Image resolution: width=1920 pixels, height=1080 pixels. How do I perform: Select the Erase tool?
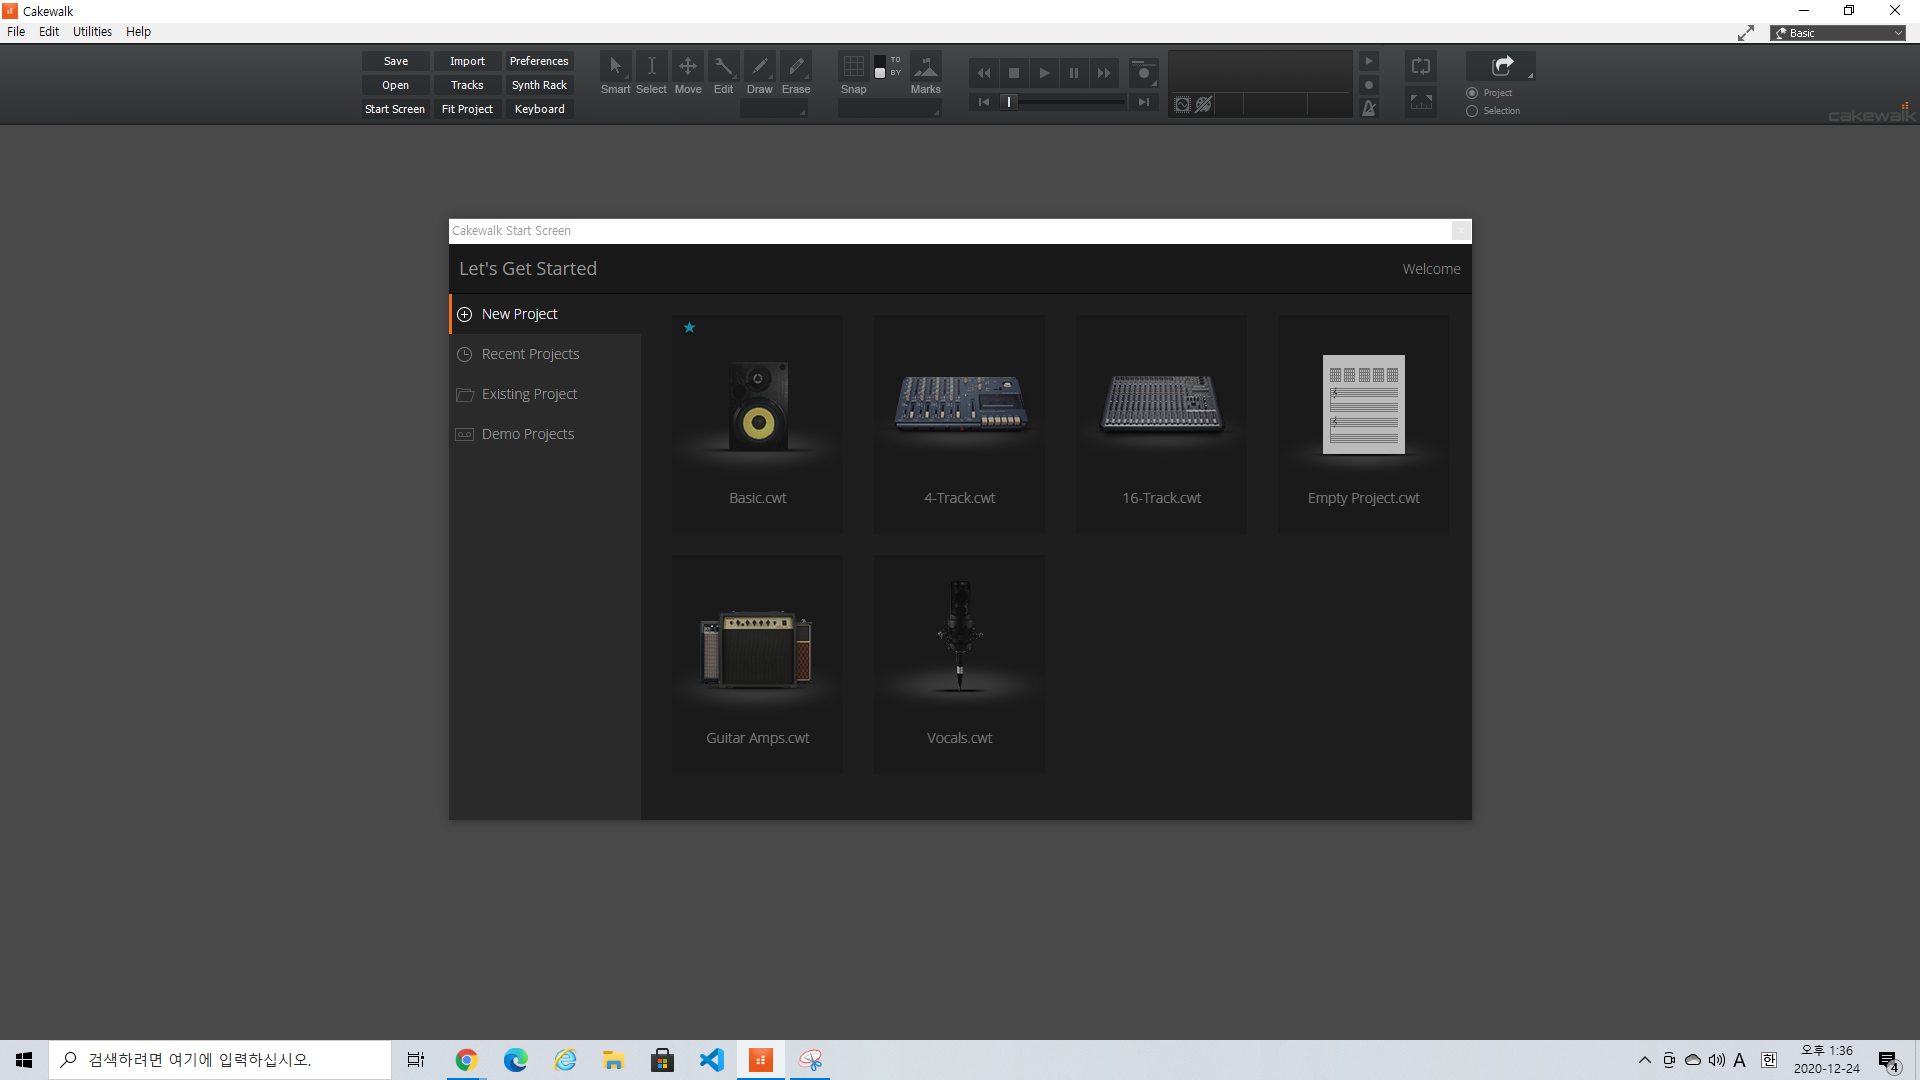796,67
